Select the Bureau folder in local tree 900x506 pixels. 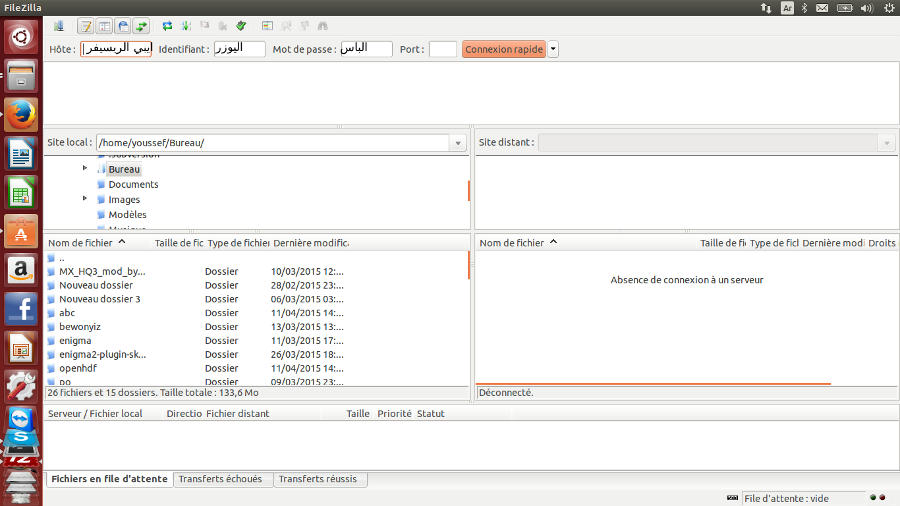point(124,169)
